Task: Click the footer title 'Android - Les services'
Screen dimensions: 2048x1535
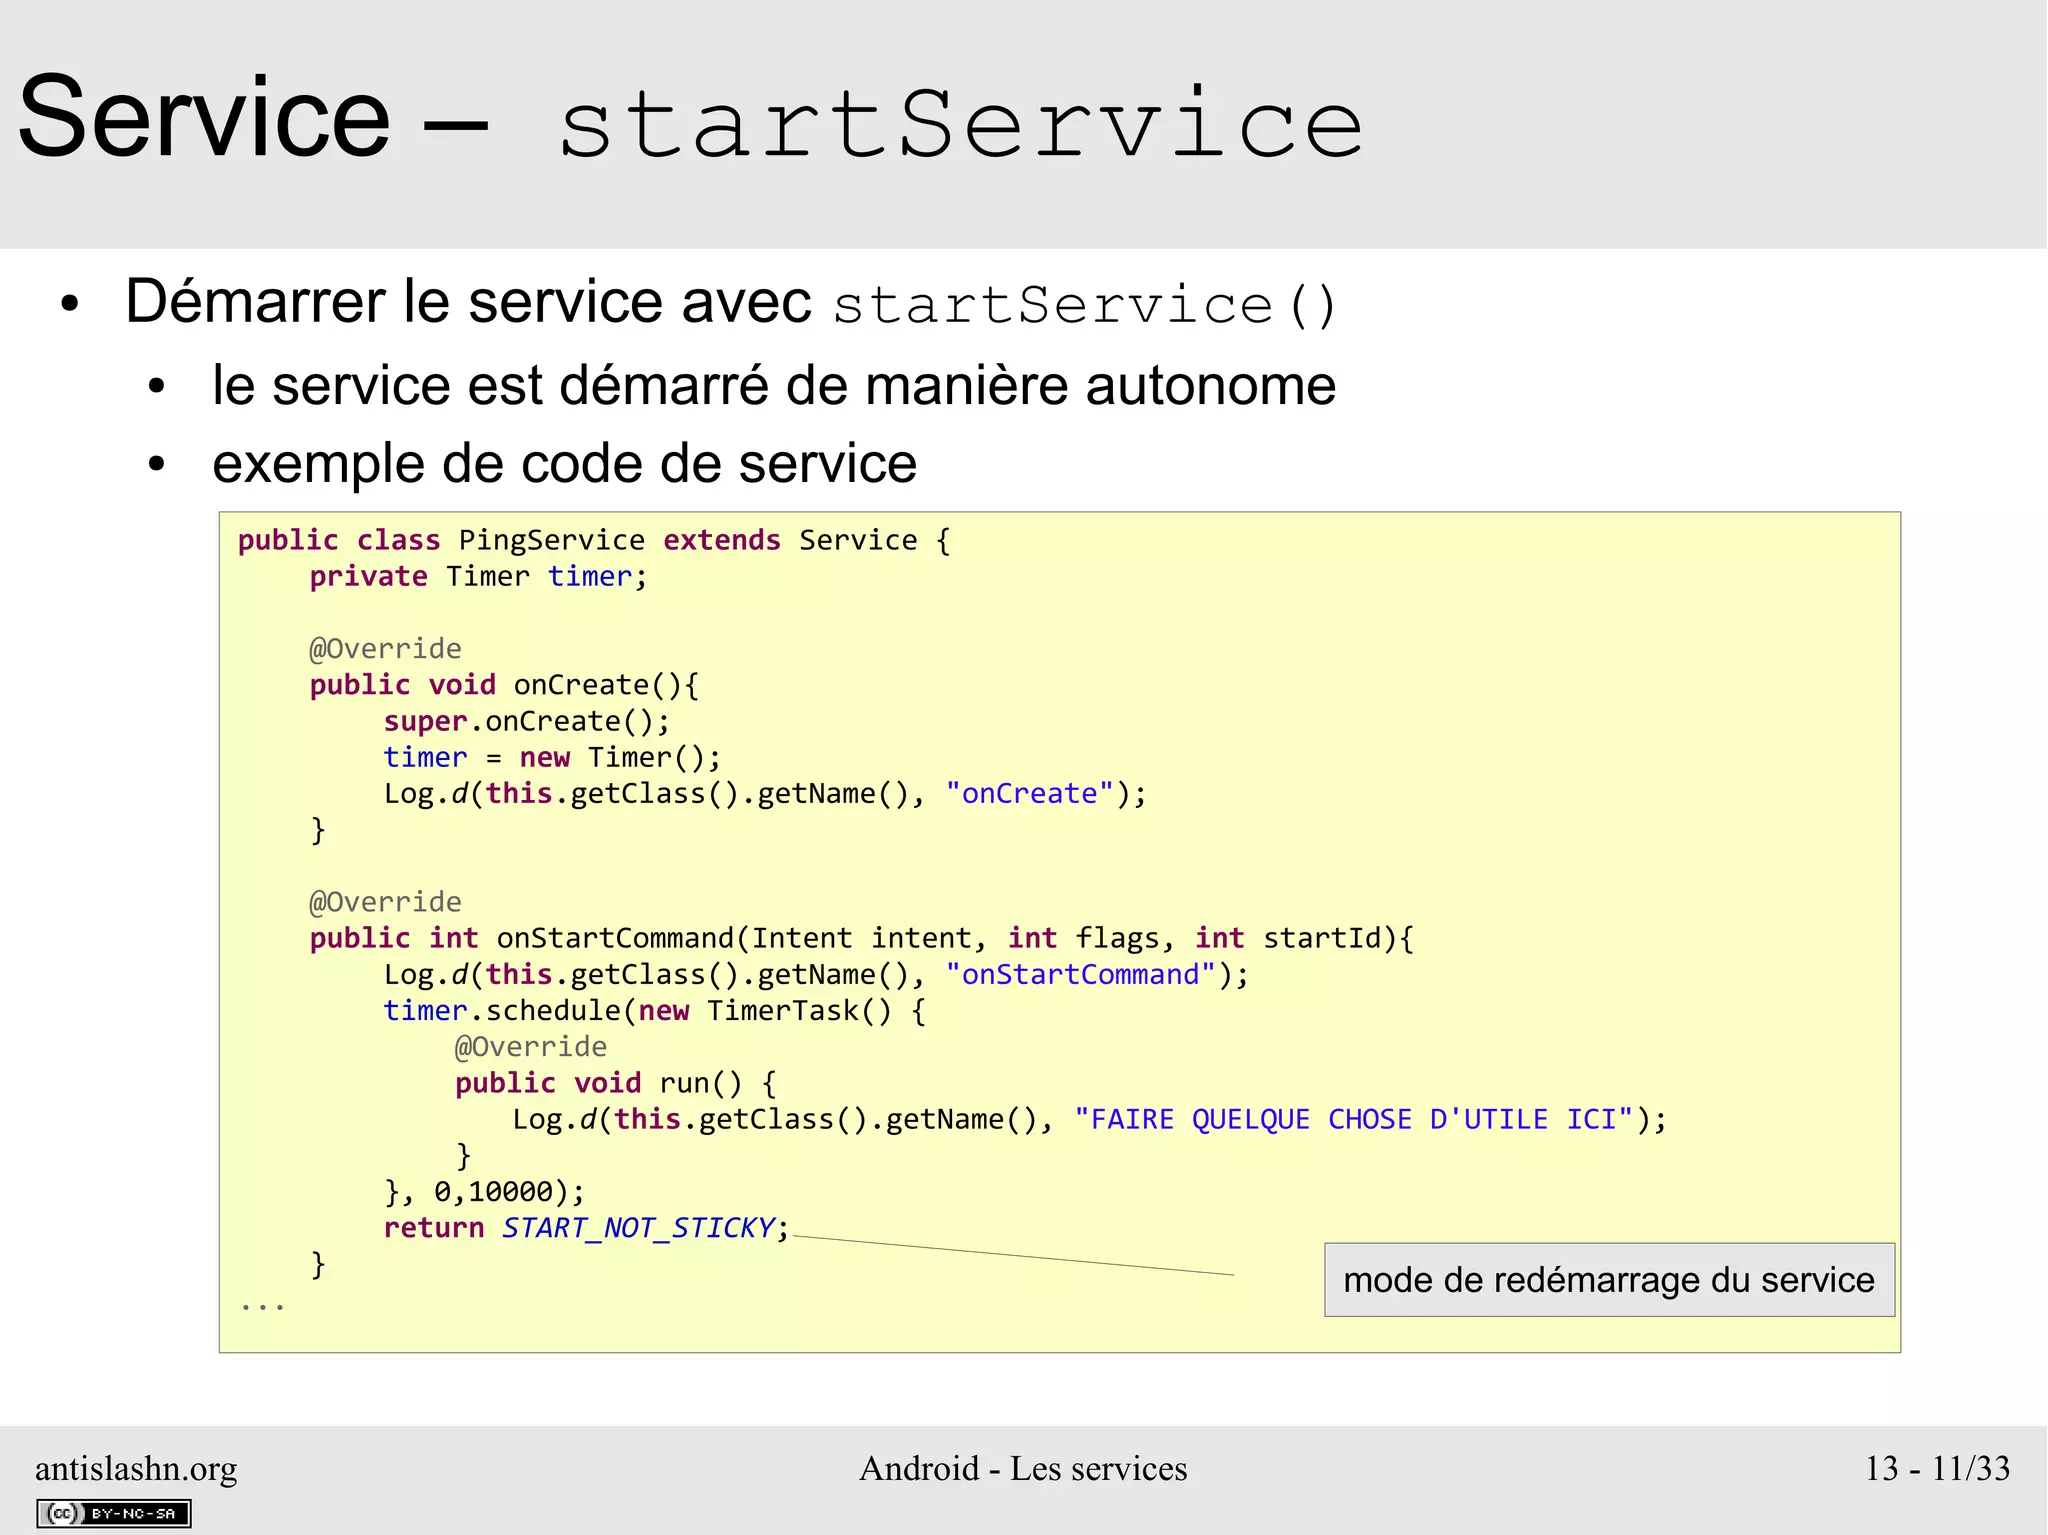Action: [1023, 1468]
